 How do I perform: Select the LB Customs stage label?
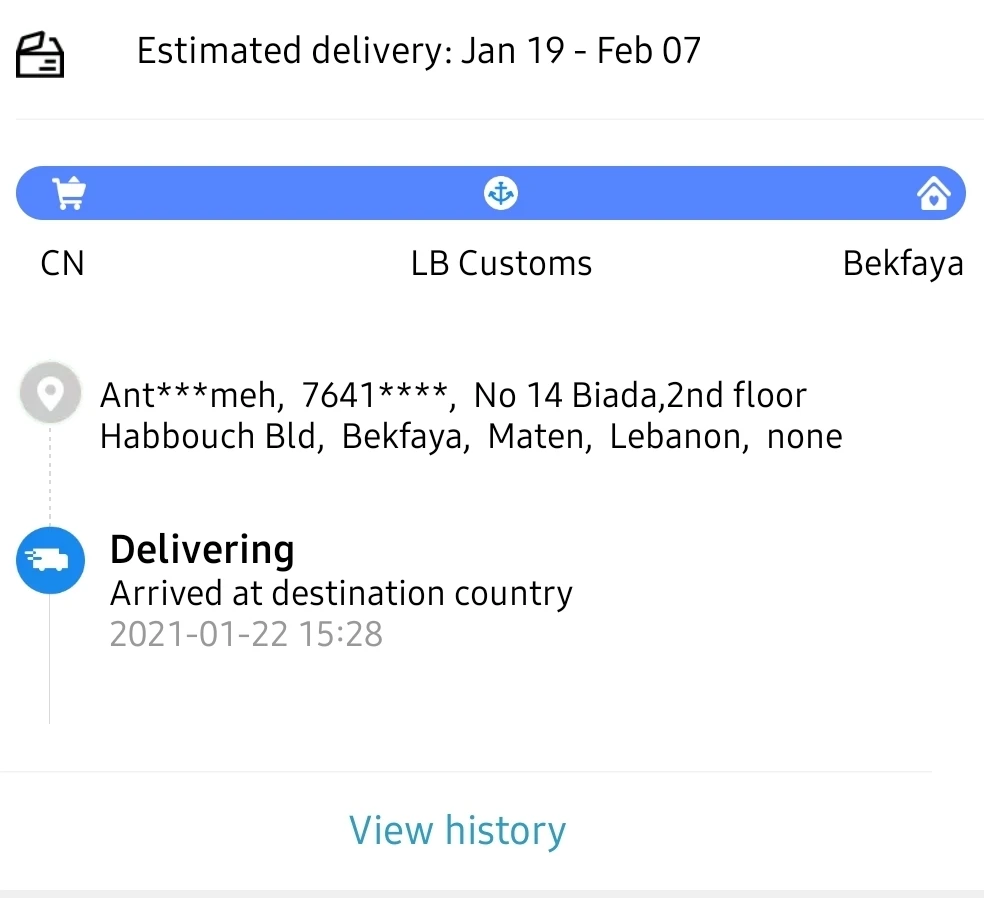coord(501,263)
